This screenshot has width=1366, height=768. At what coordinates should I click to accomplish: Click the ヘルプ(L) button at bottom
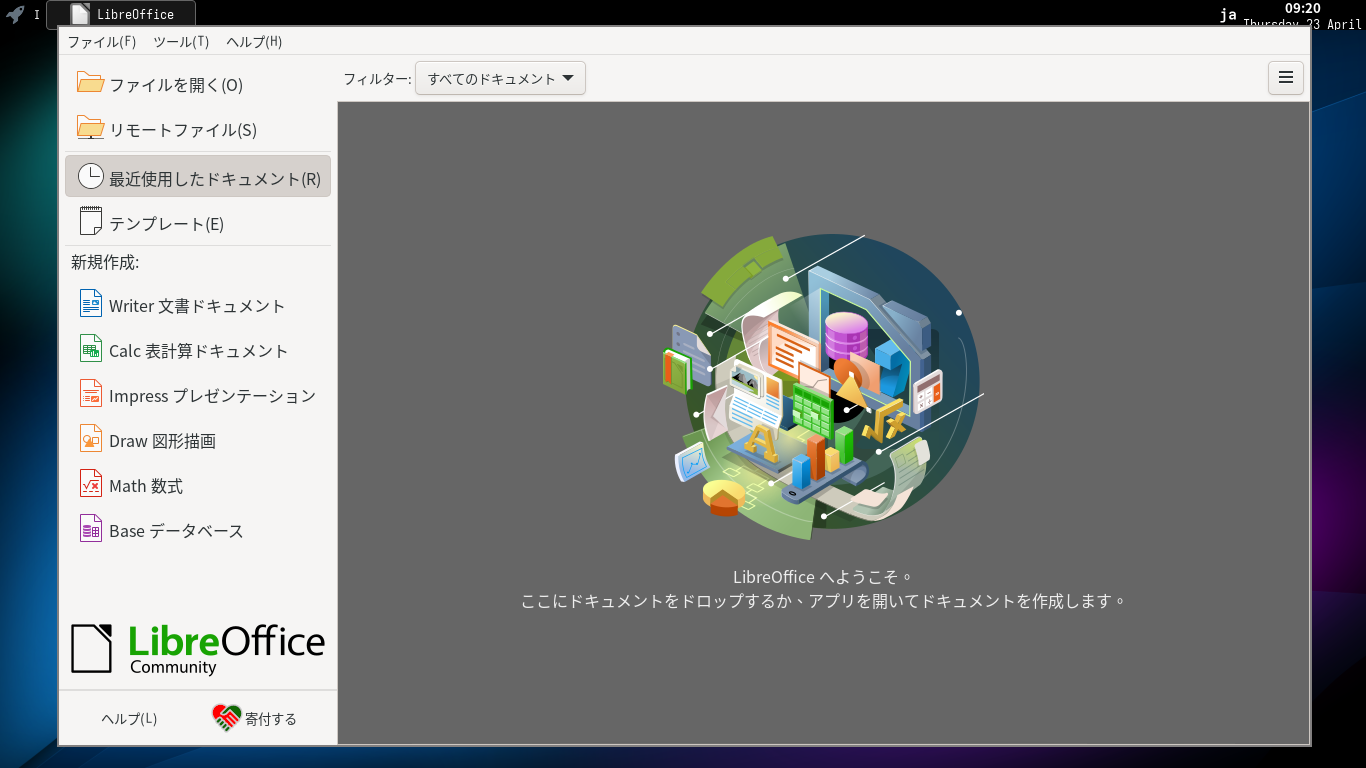(129, 718)
